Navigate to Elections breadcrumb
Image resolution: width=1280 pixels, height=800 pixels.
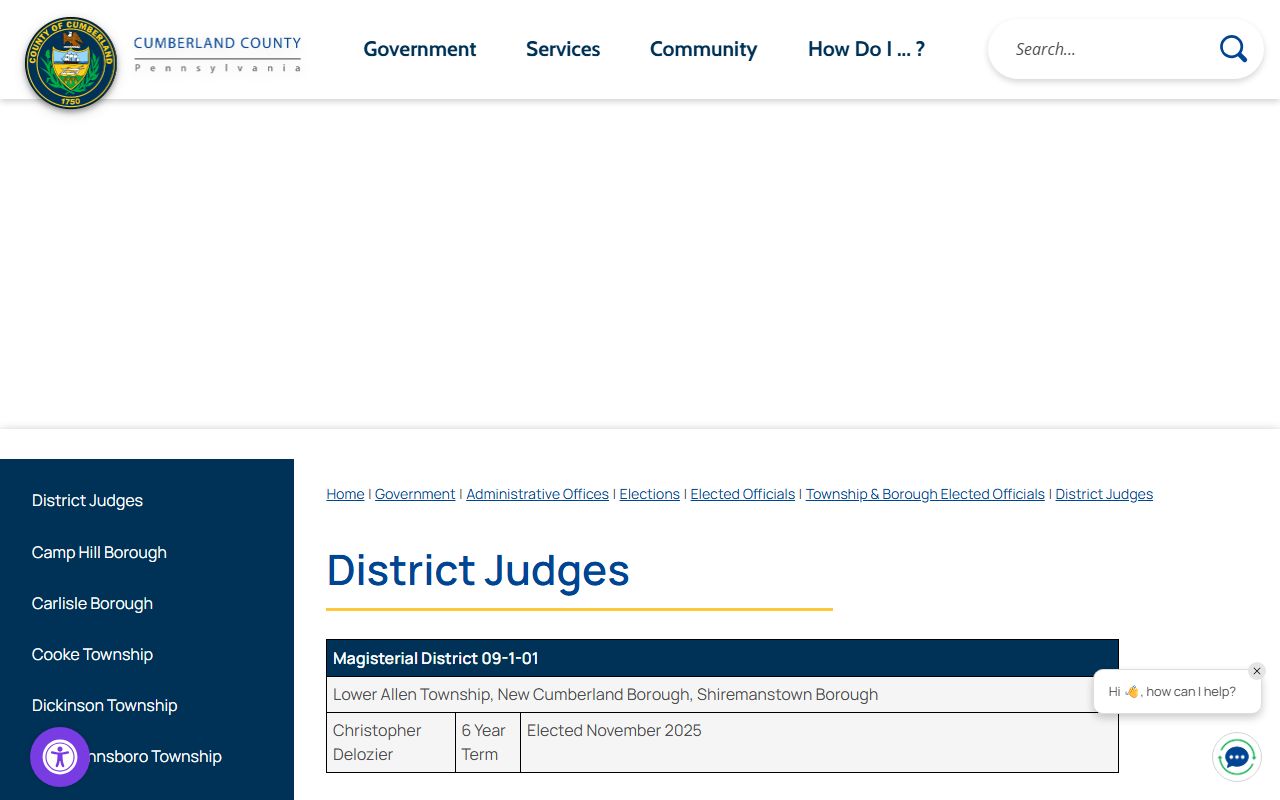click(x=649, y=494)
